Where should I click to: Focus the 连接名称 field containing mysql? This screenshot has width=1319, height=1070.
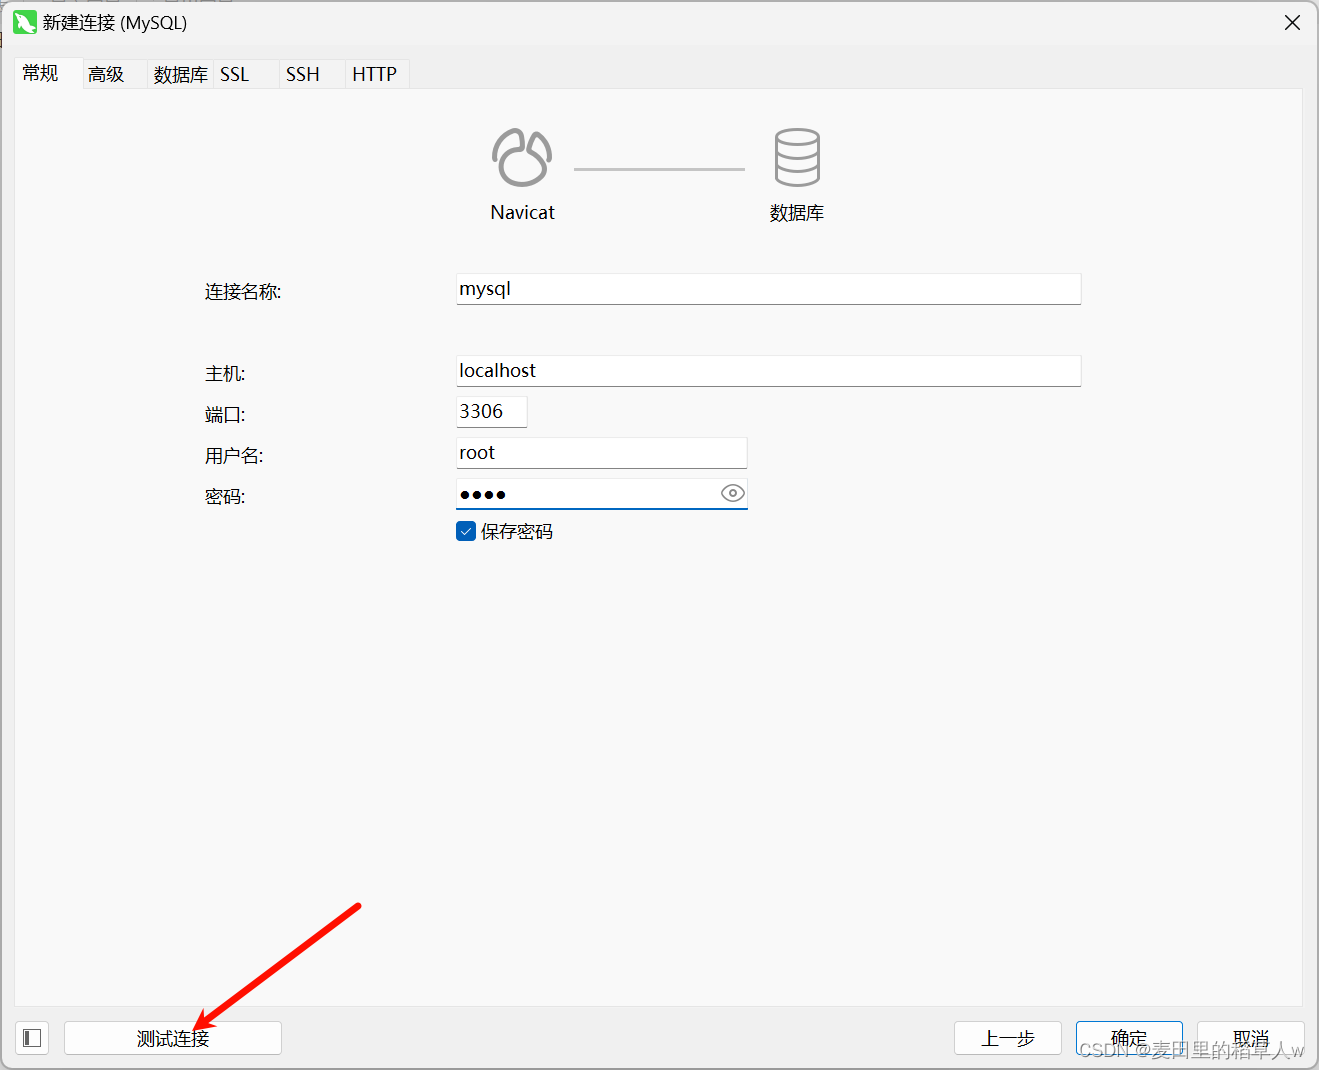click(x=768, y=289)
